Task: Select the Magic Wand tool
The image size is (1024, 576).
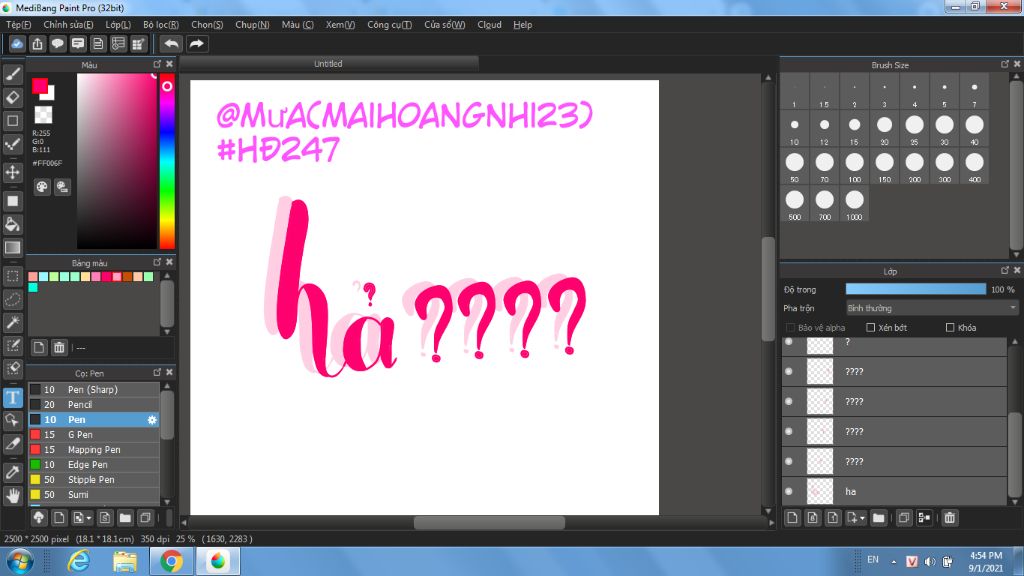Action: 12,323
